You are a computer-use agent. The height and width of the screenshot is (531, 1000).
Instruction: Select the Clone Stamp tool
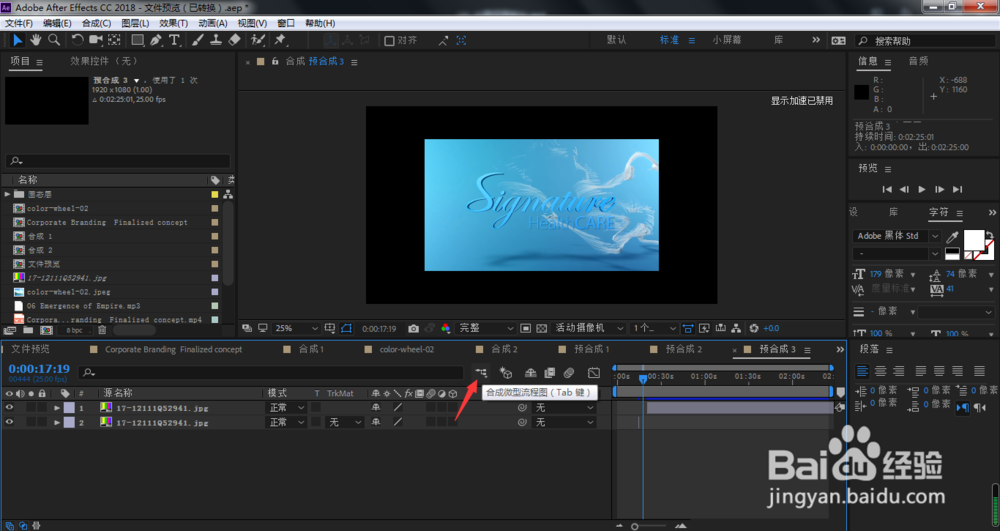pos(216,40)
